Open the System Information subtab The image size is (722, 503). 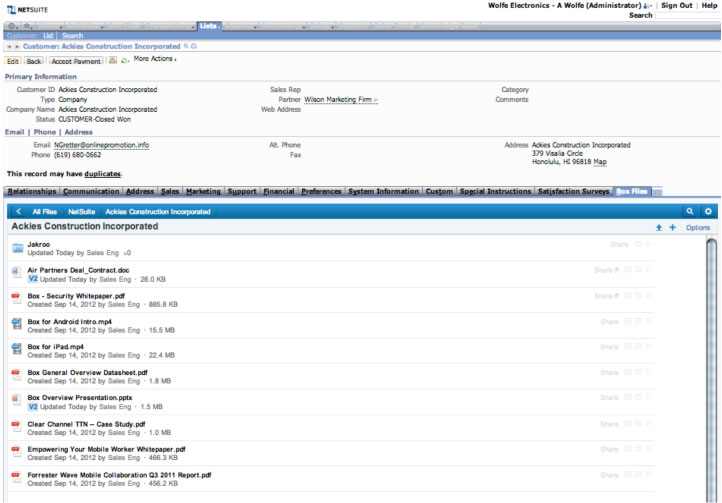(x=384, y=191)
